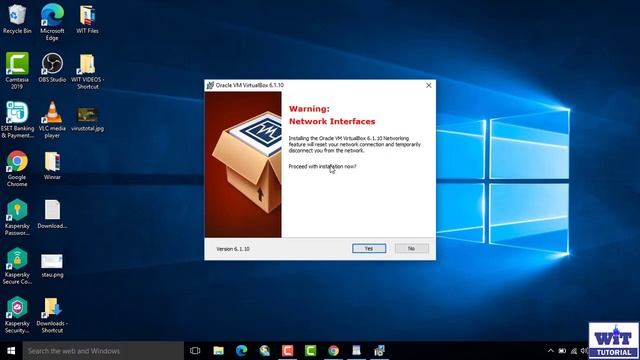Select the Camtasia 2019 desktop shortcut
640x360 pixels.
tap(17, 71)
